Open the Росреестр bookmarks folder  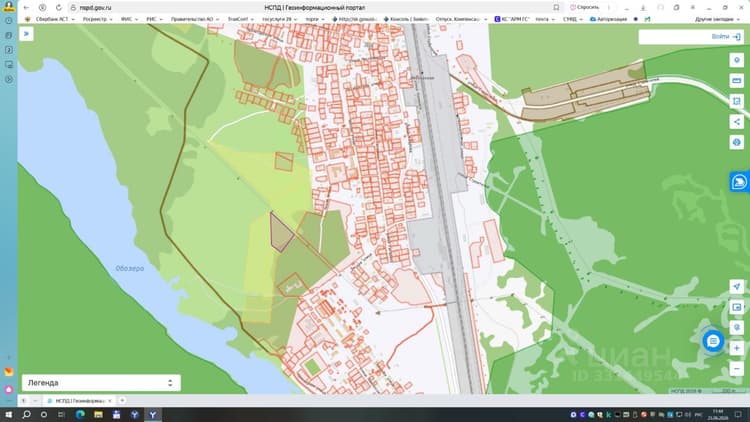point(98,19)
